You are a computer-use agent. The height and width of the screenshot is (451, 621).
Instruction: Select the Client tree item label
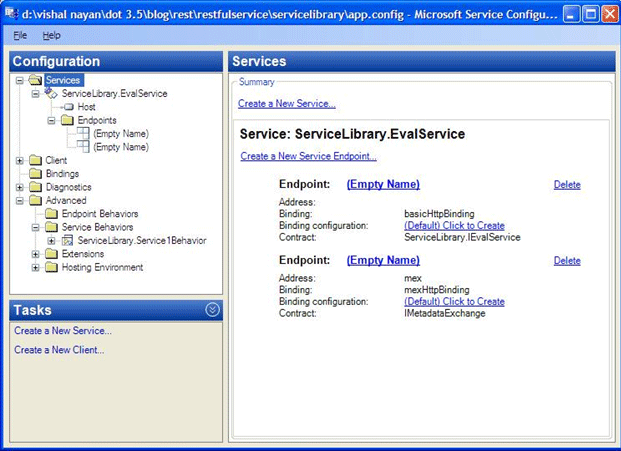point(56,160)
